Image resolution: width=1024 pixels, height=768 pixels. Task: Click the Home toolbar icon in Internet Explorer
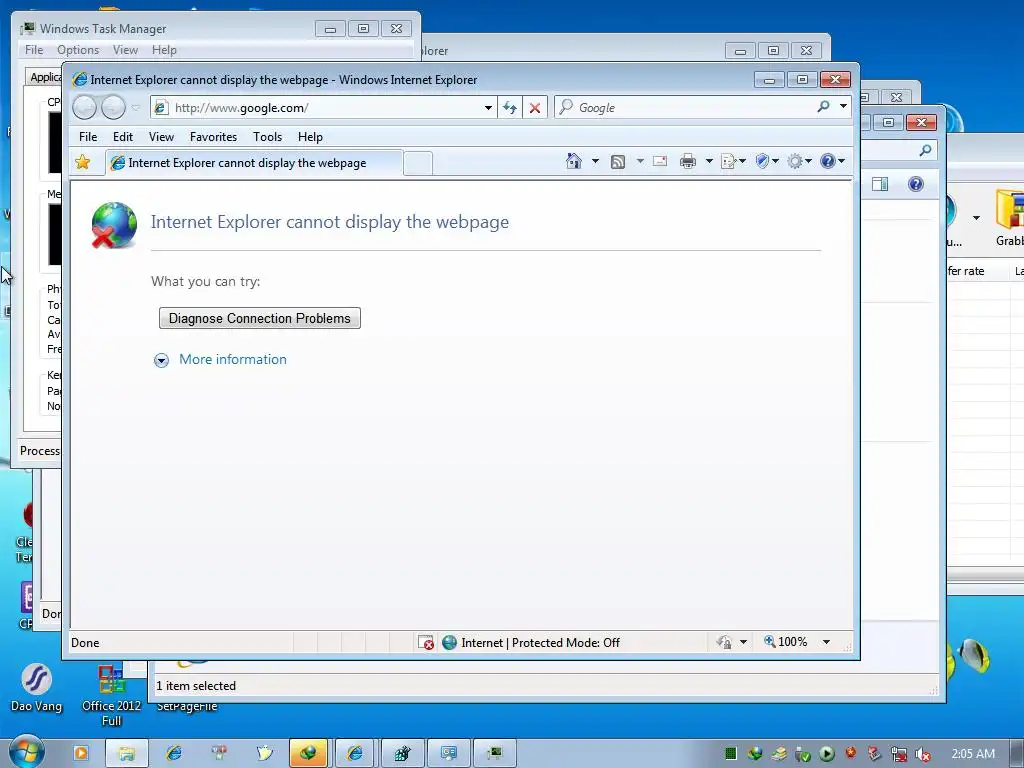coord(573,161)
